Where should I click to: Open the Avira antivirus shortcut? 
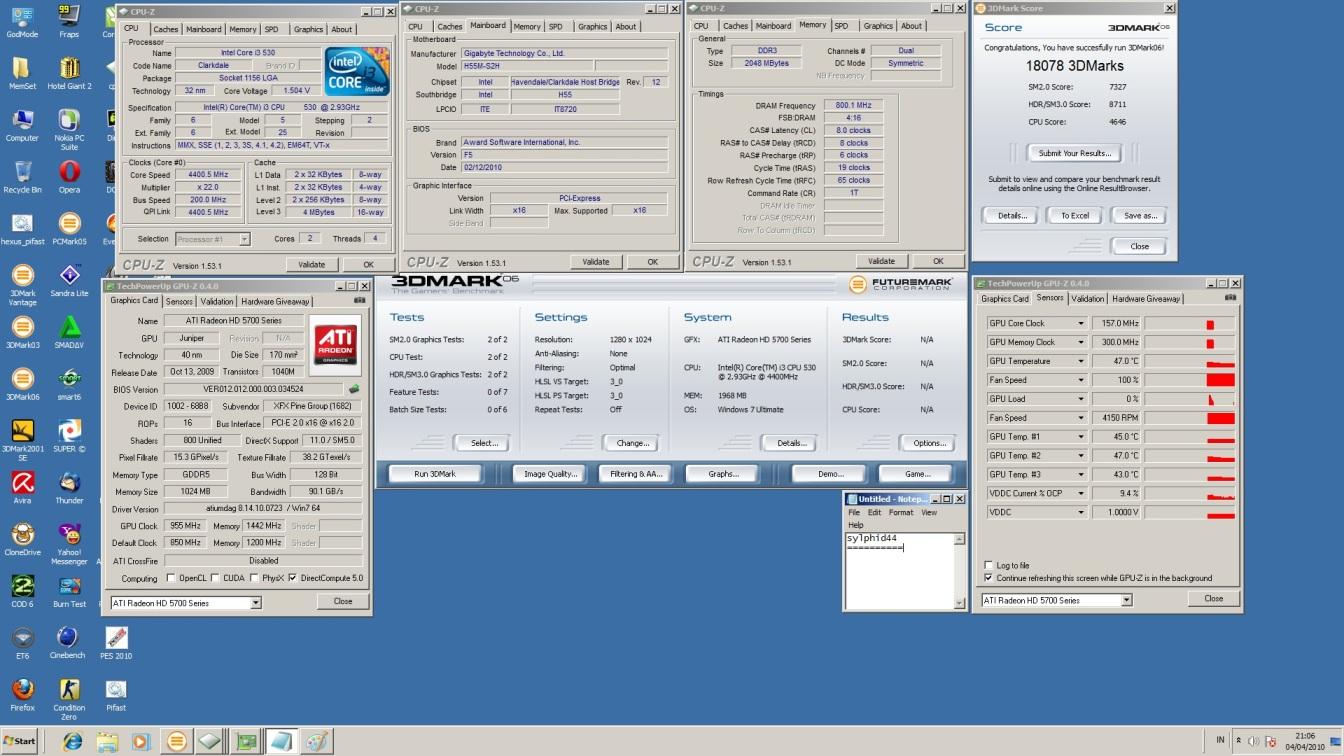(x=21, y=489)
